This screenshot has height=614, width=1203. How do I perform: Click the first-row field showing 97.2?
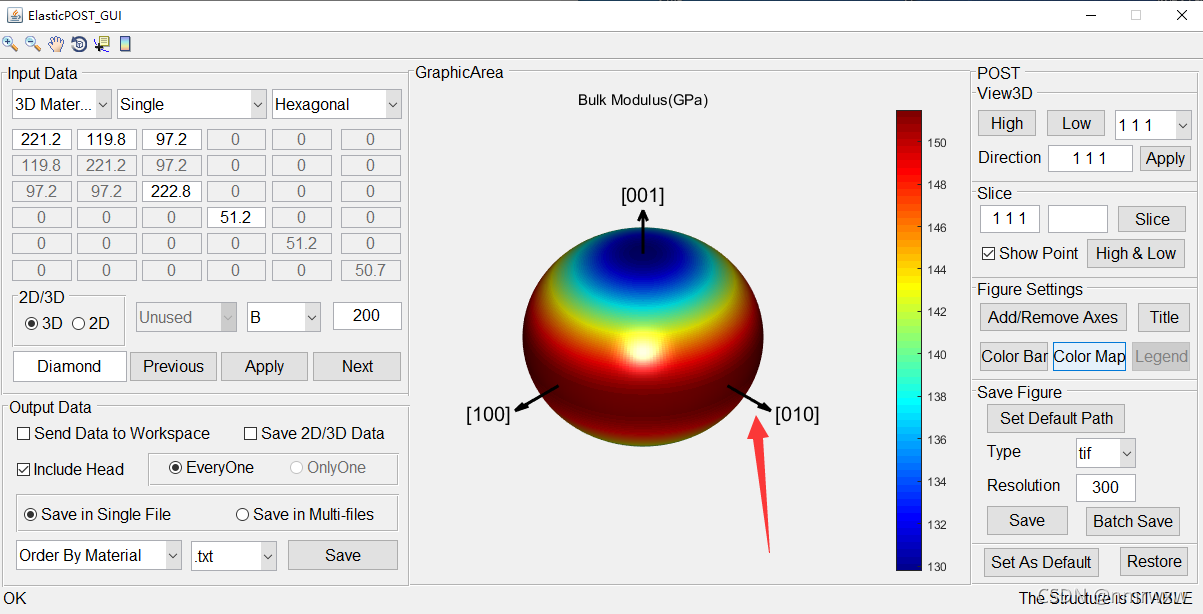point(171,140)
